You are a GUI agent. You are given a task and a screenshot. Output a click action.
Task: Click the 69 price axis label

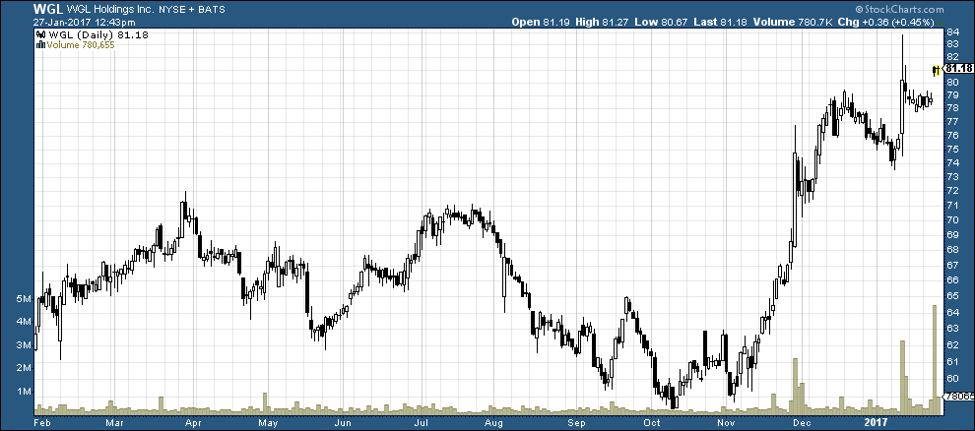tap(951, 235)
